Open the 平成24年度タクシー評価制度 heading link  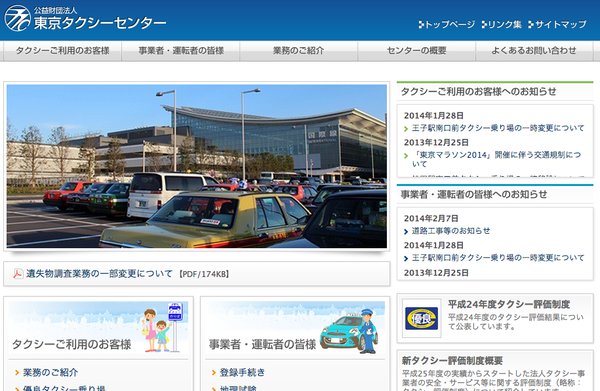509,305
